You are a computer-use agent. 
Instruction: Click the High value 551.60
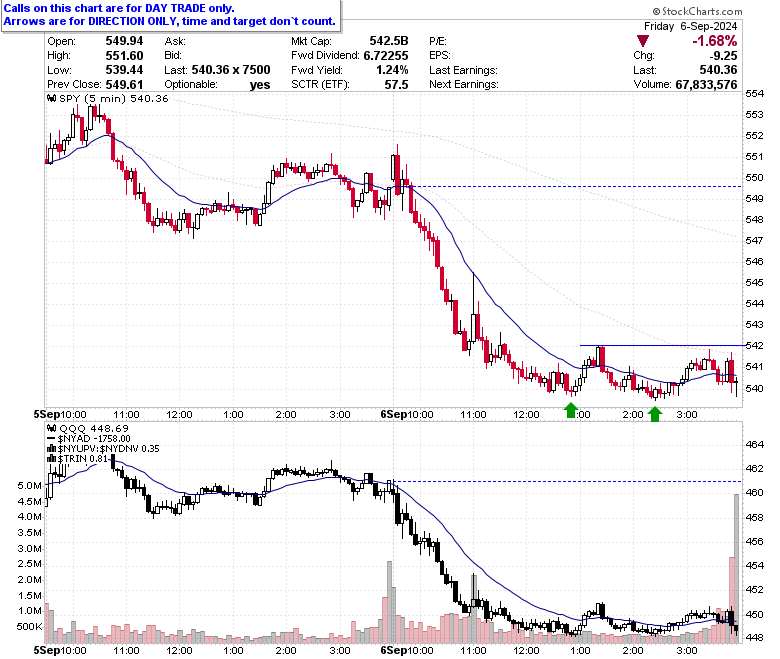coord(124,55)
